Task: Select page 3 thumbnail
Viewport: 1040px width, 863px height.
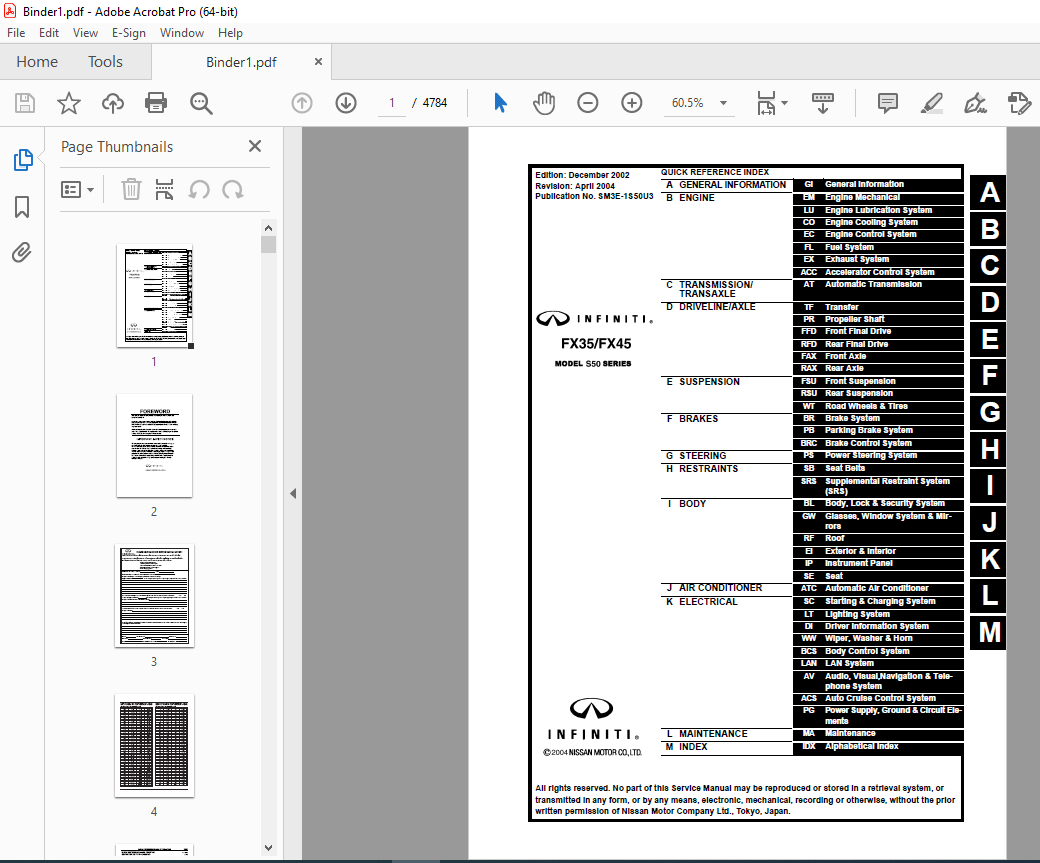Action: (x=155, y=596)
